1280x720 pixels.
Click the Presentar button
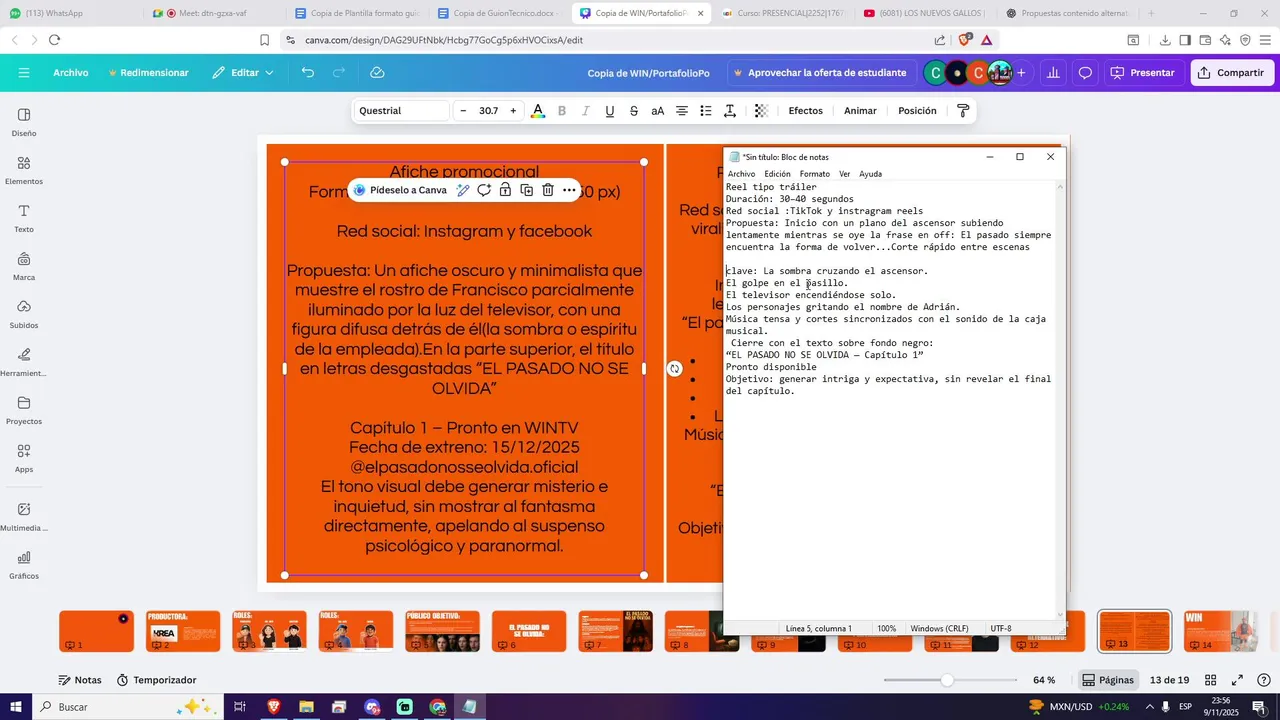click(1143, 73)
